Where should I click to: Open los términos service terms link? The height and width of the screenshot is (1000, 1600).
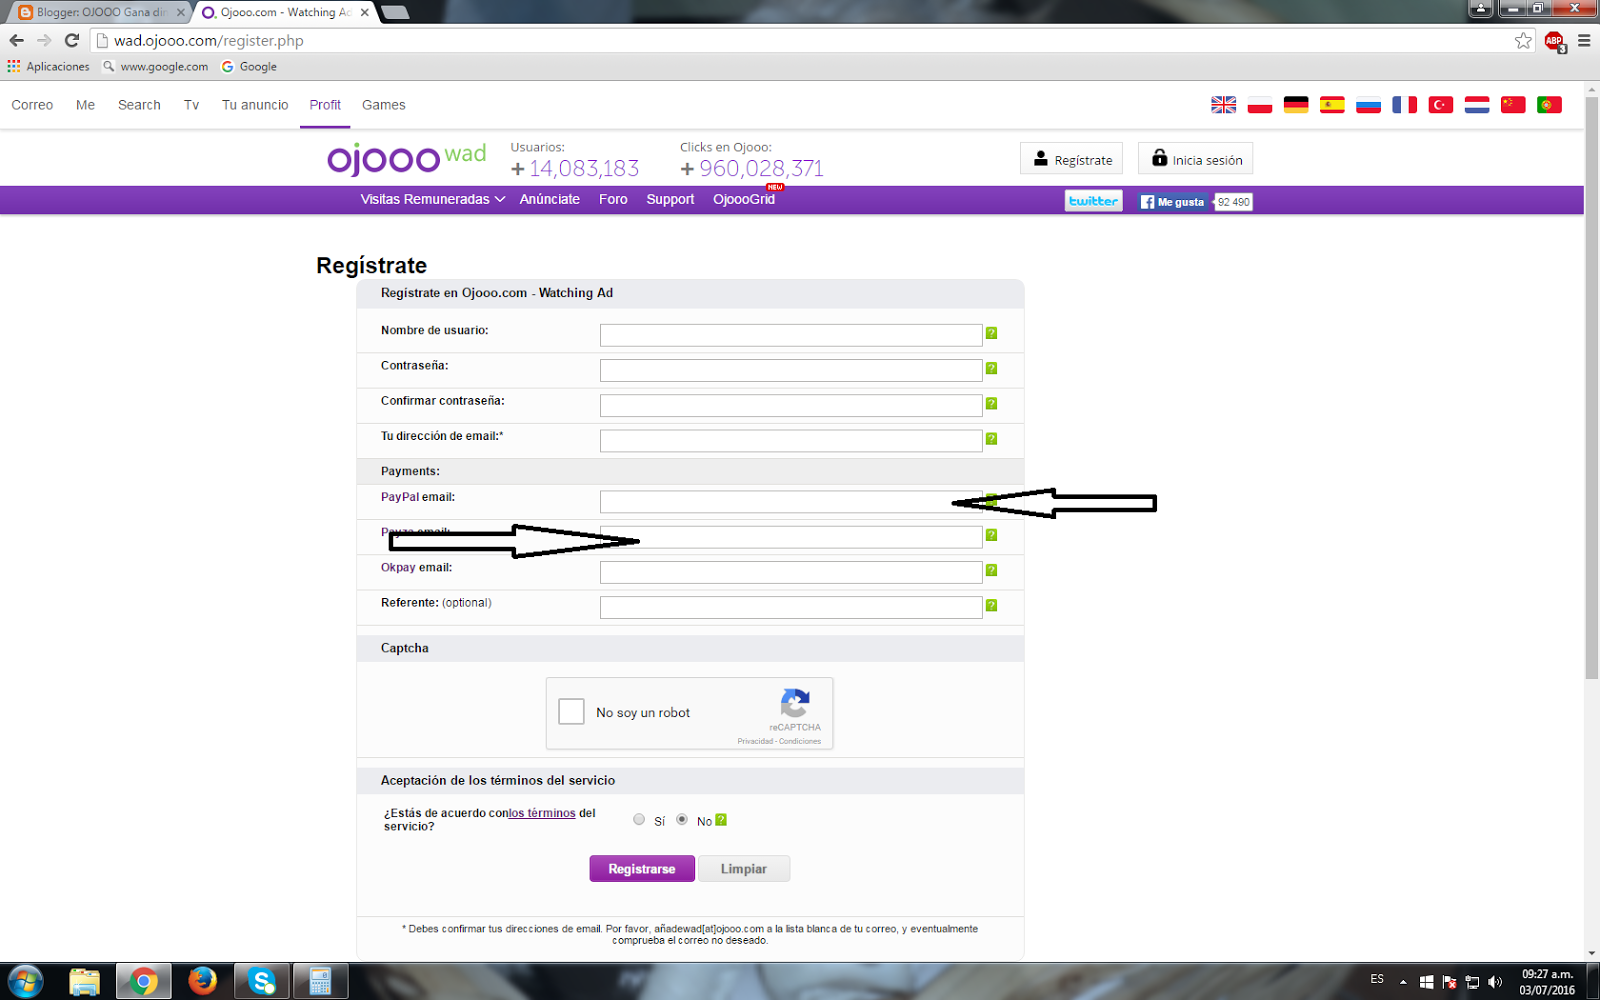pyautogui.click(x=540, y=813)
